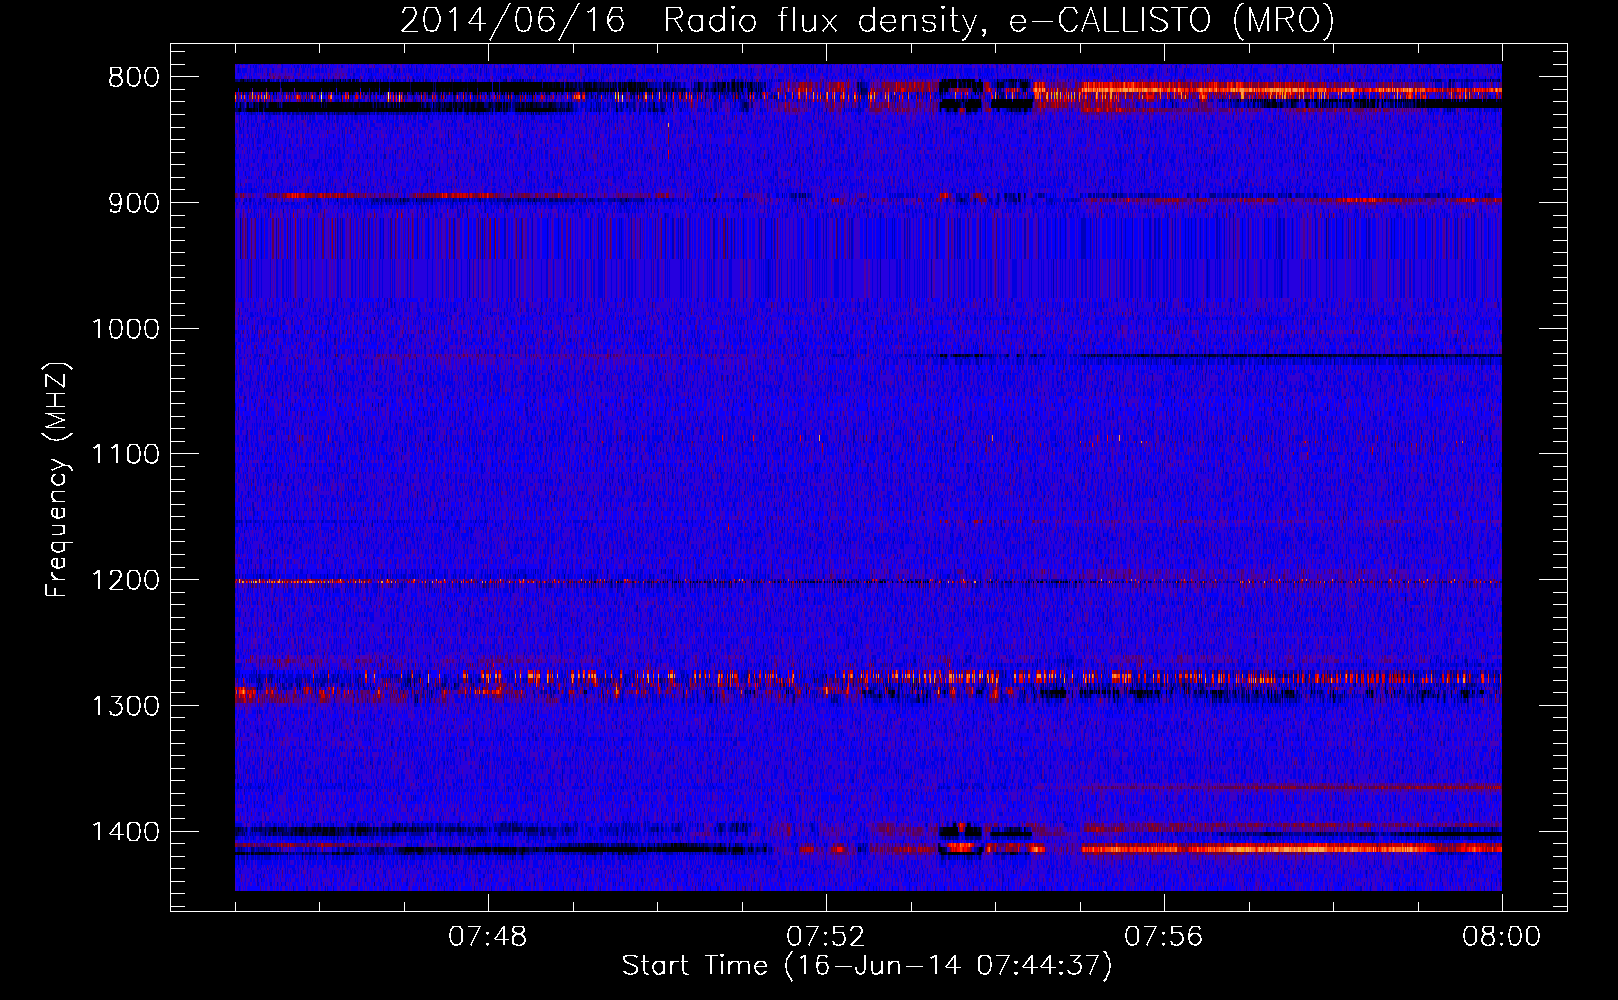Click the '1100' frequency axis label

125,455
